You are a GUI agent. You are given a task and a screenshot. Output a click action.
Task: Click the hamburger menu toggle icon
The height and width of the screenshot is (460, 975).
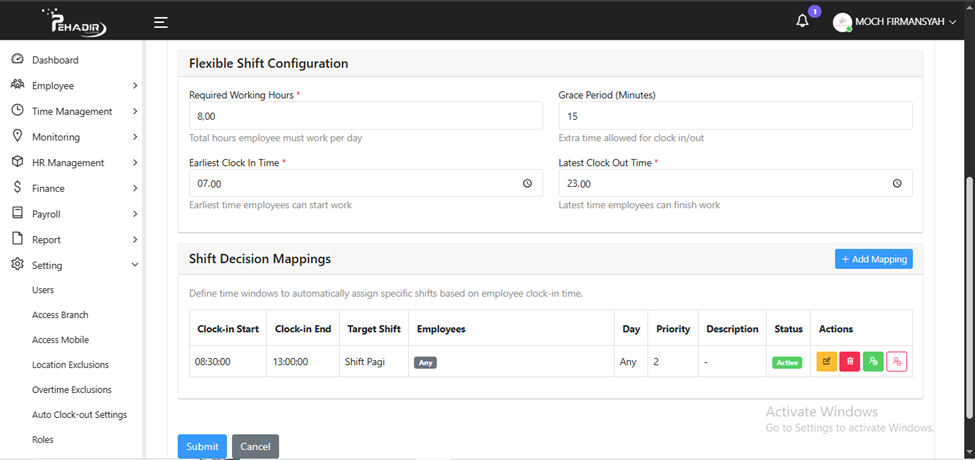click(x=161, y=22)
